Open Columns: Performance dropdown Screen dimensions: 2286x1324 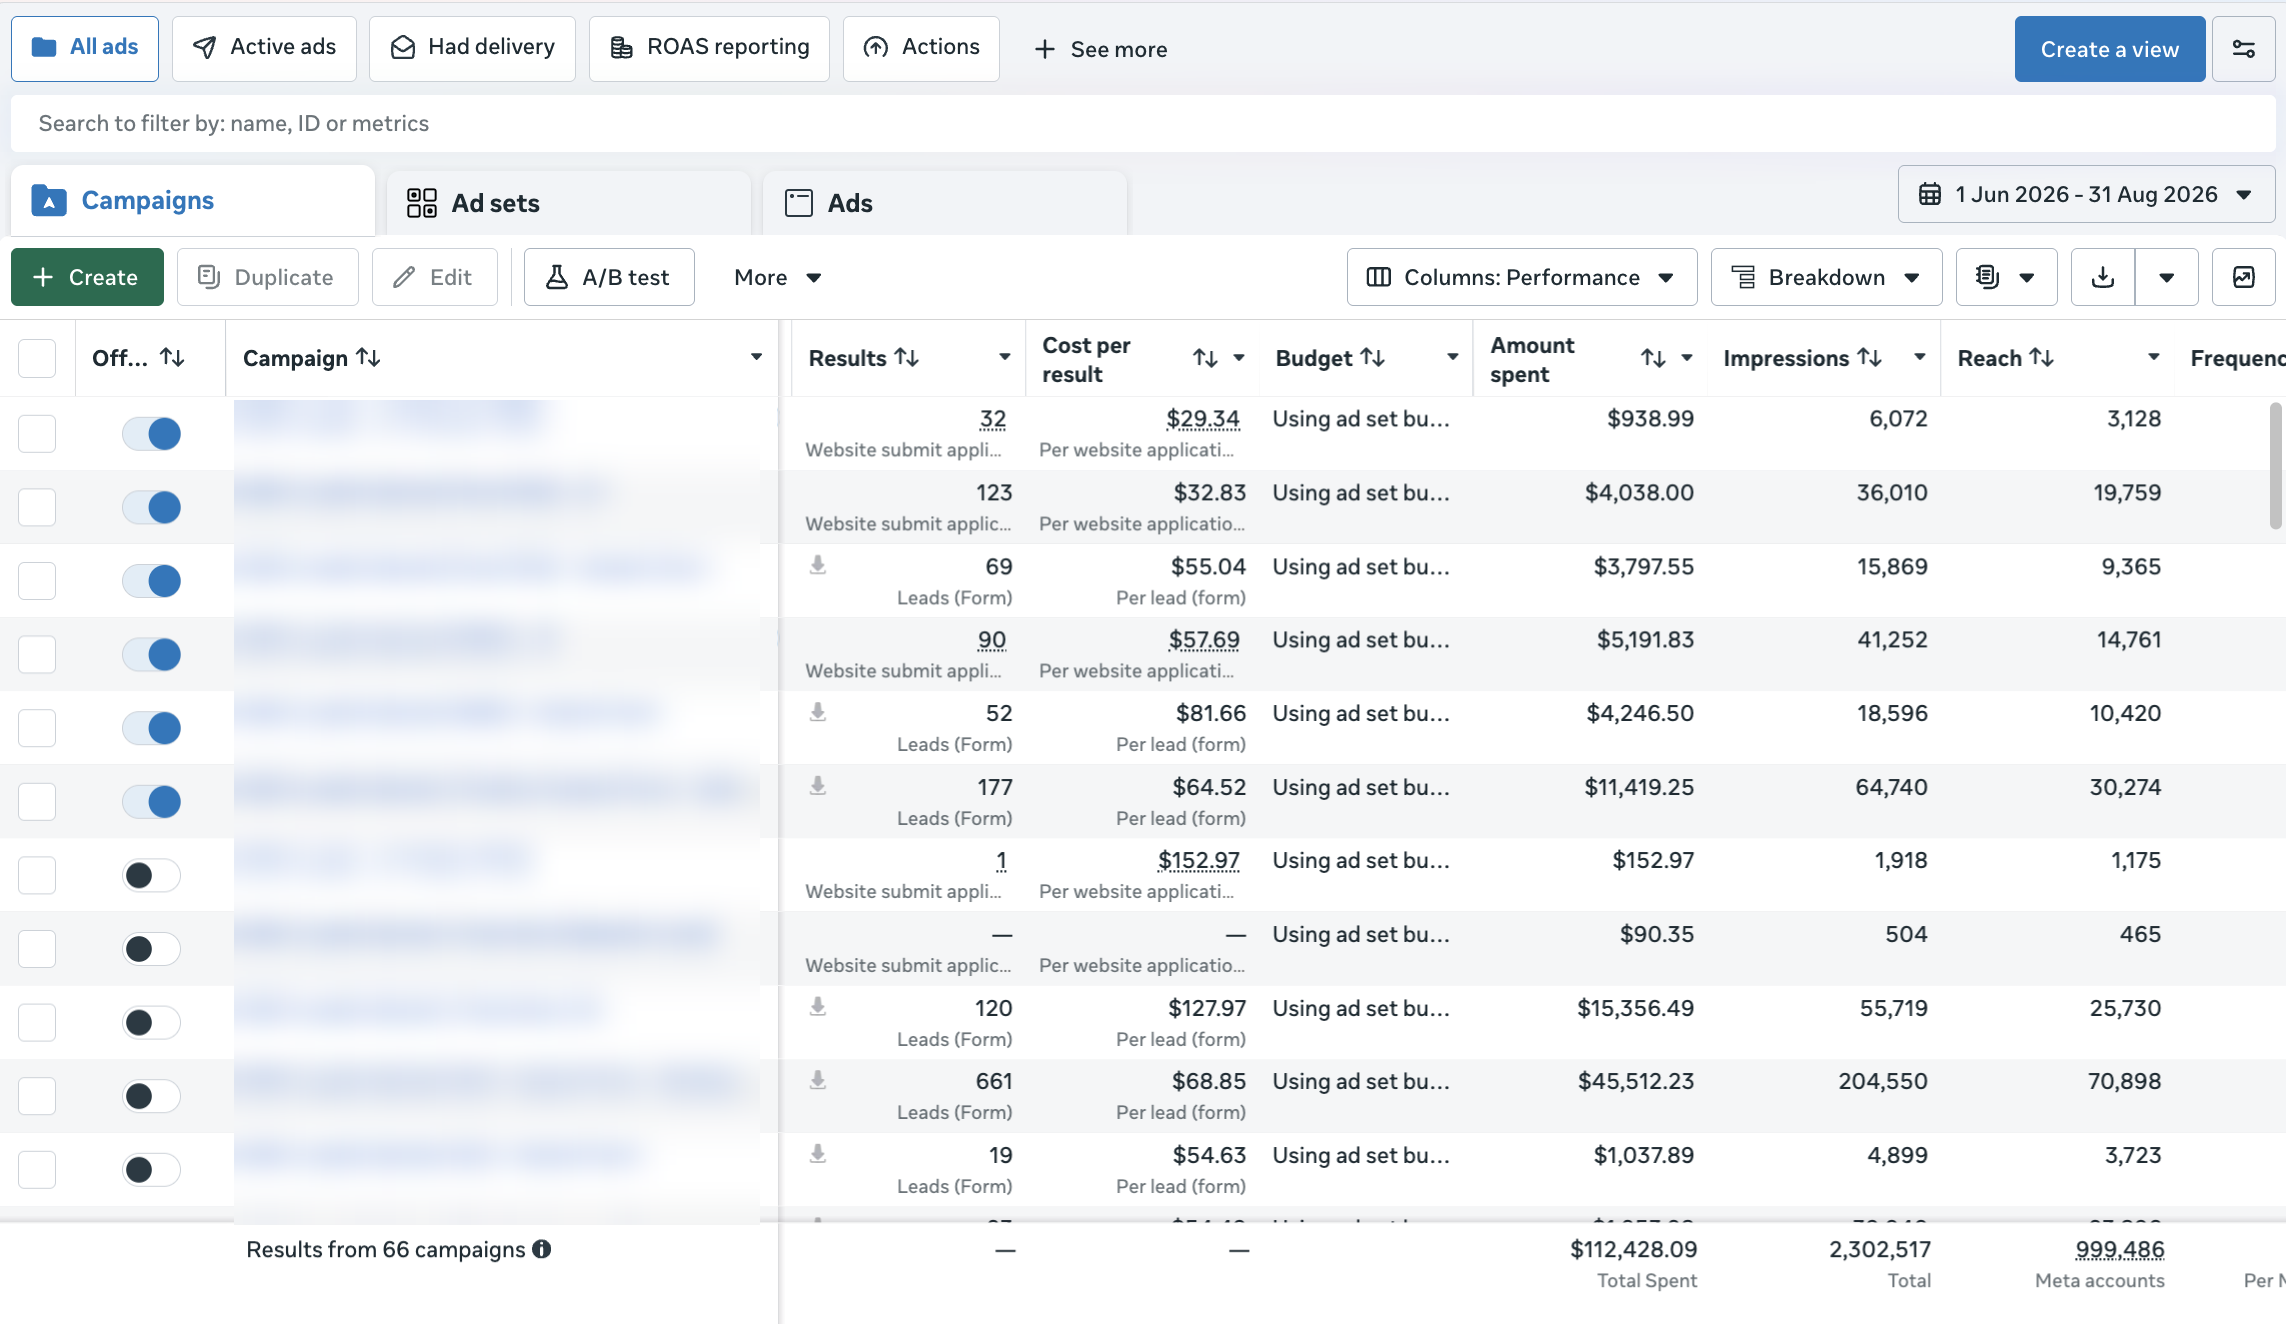click(1521, 277)
